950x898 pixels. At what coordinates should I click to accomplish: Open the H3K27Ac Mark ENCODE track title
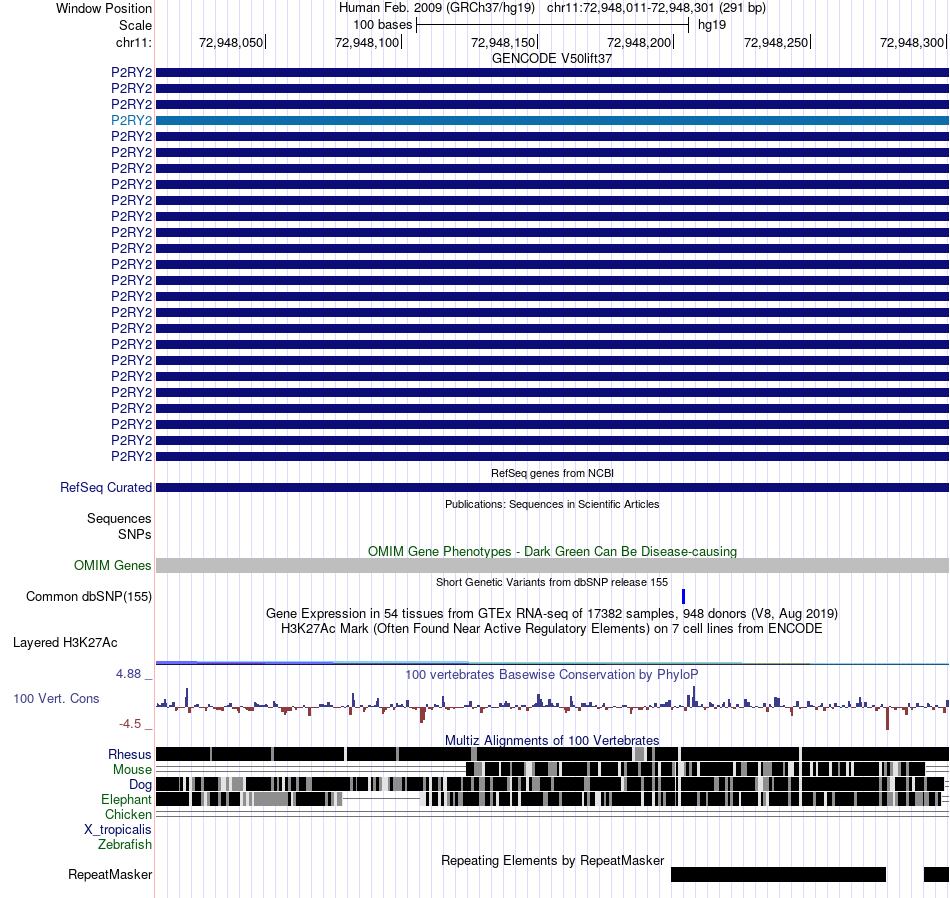[x=552, y=628]
